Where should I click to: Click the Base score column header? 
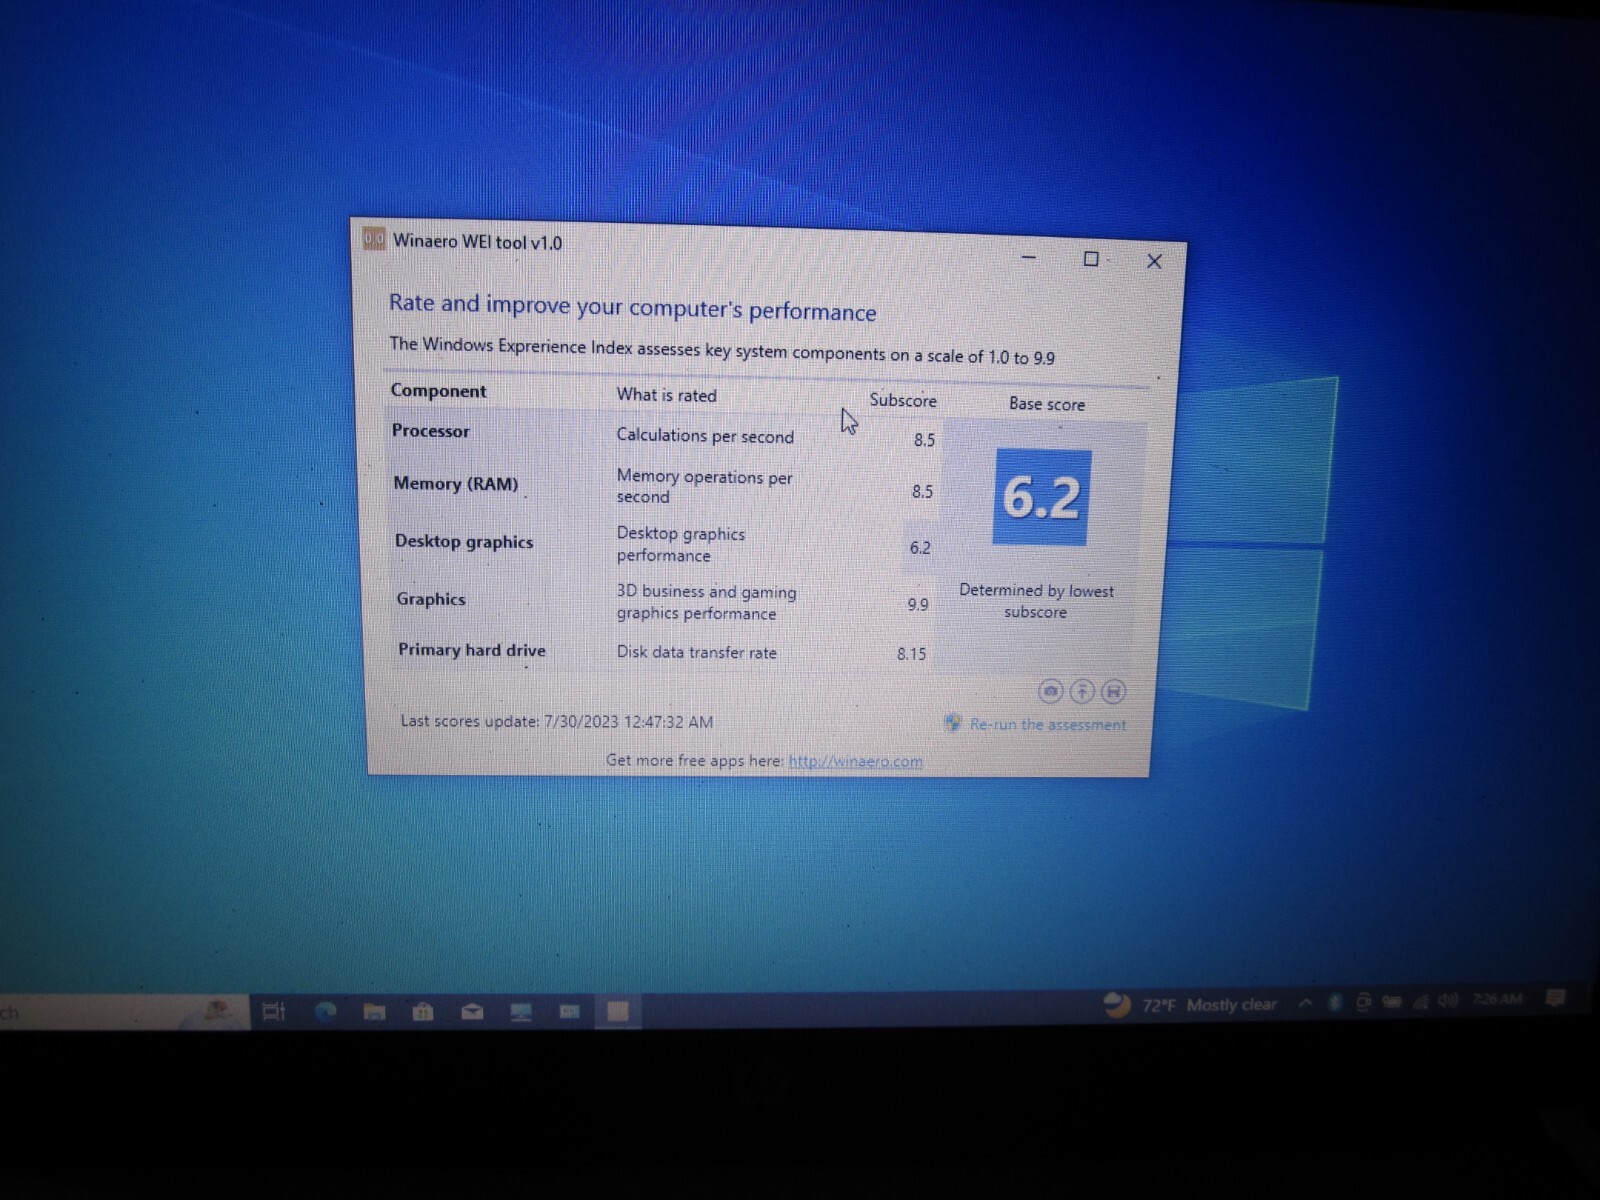click(1047, 404)
